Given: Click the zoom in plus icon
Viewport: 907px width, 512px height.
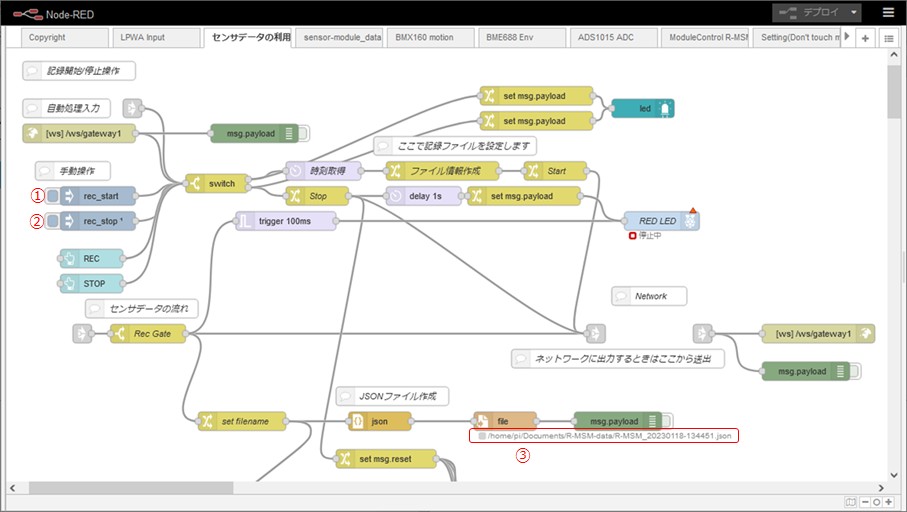Looking at the screenshot, I should coord(888,502).
